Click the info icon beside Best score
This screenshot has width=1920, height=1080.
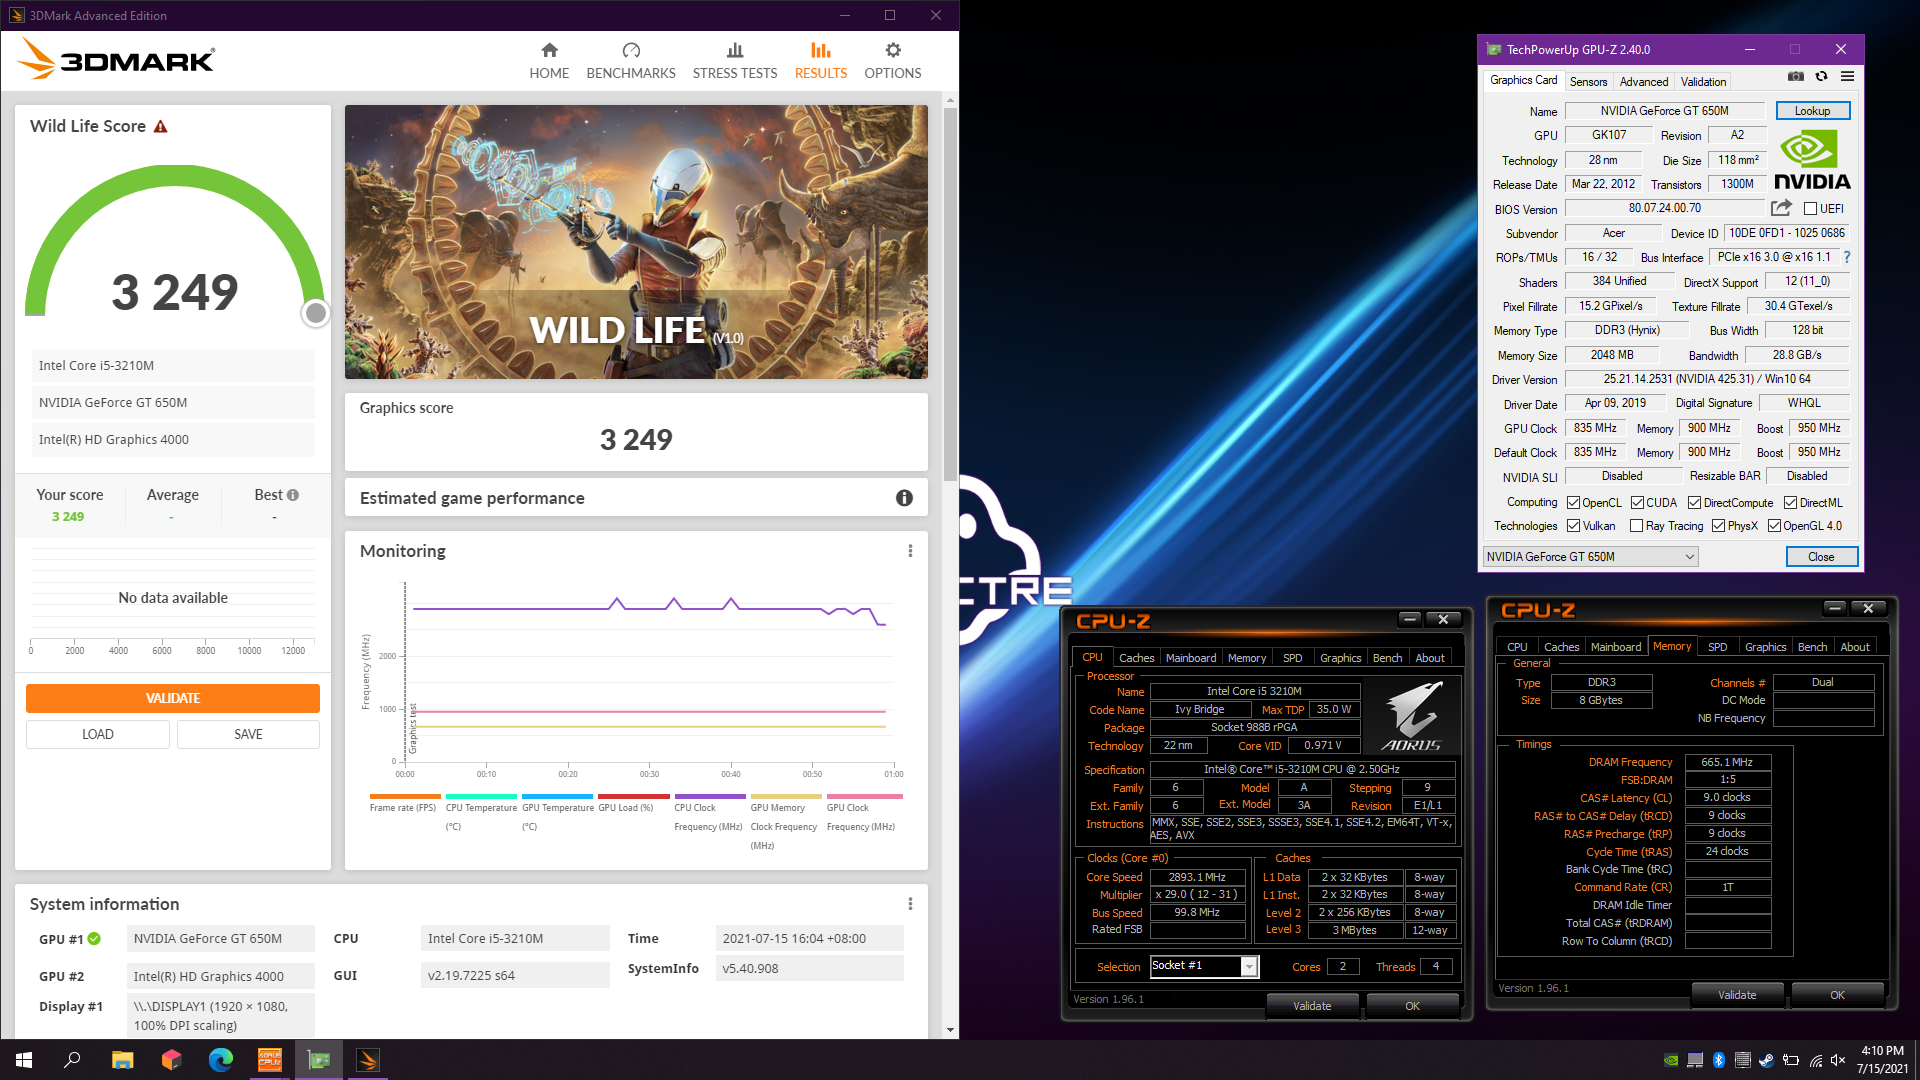click(293, 495)
